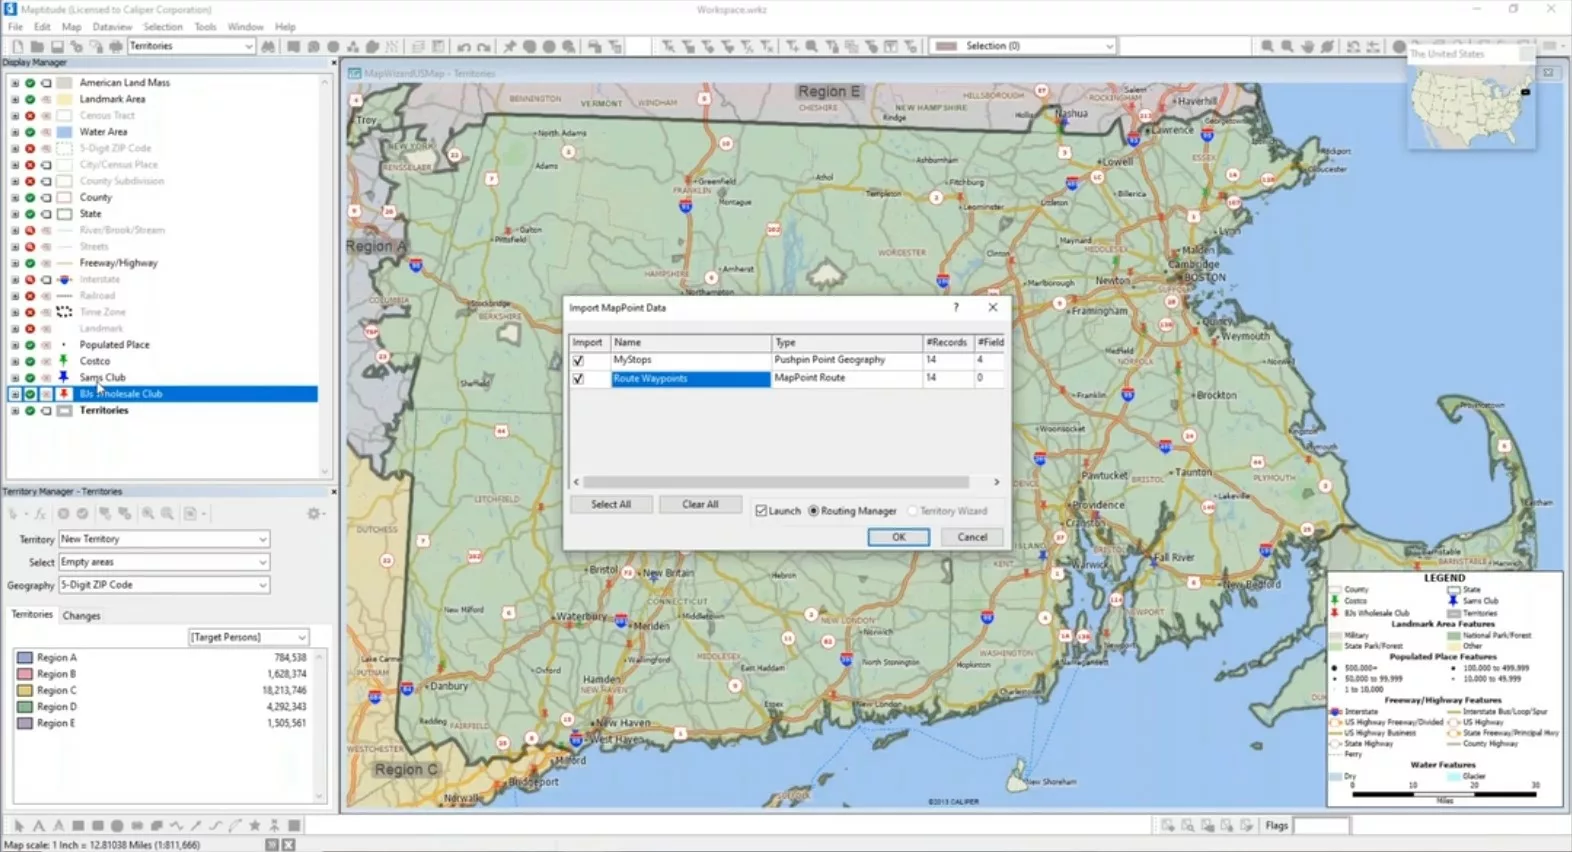Uncheck the Import checkbox for MyStops
The image size is (1572, 852).
click(x=578, y=360)
